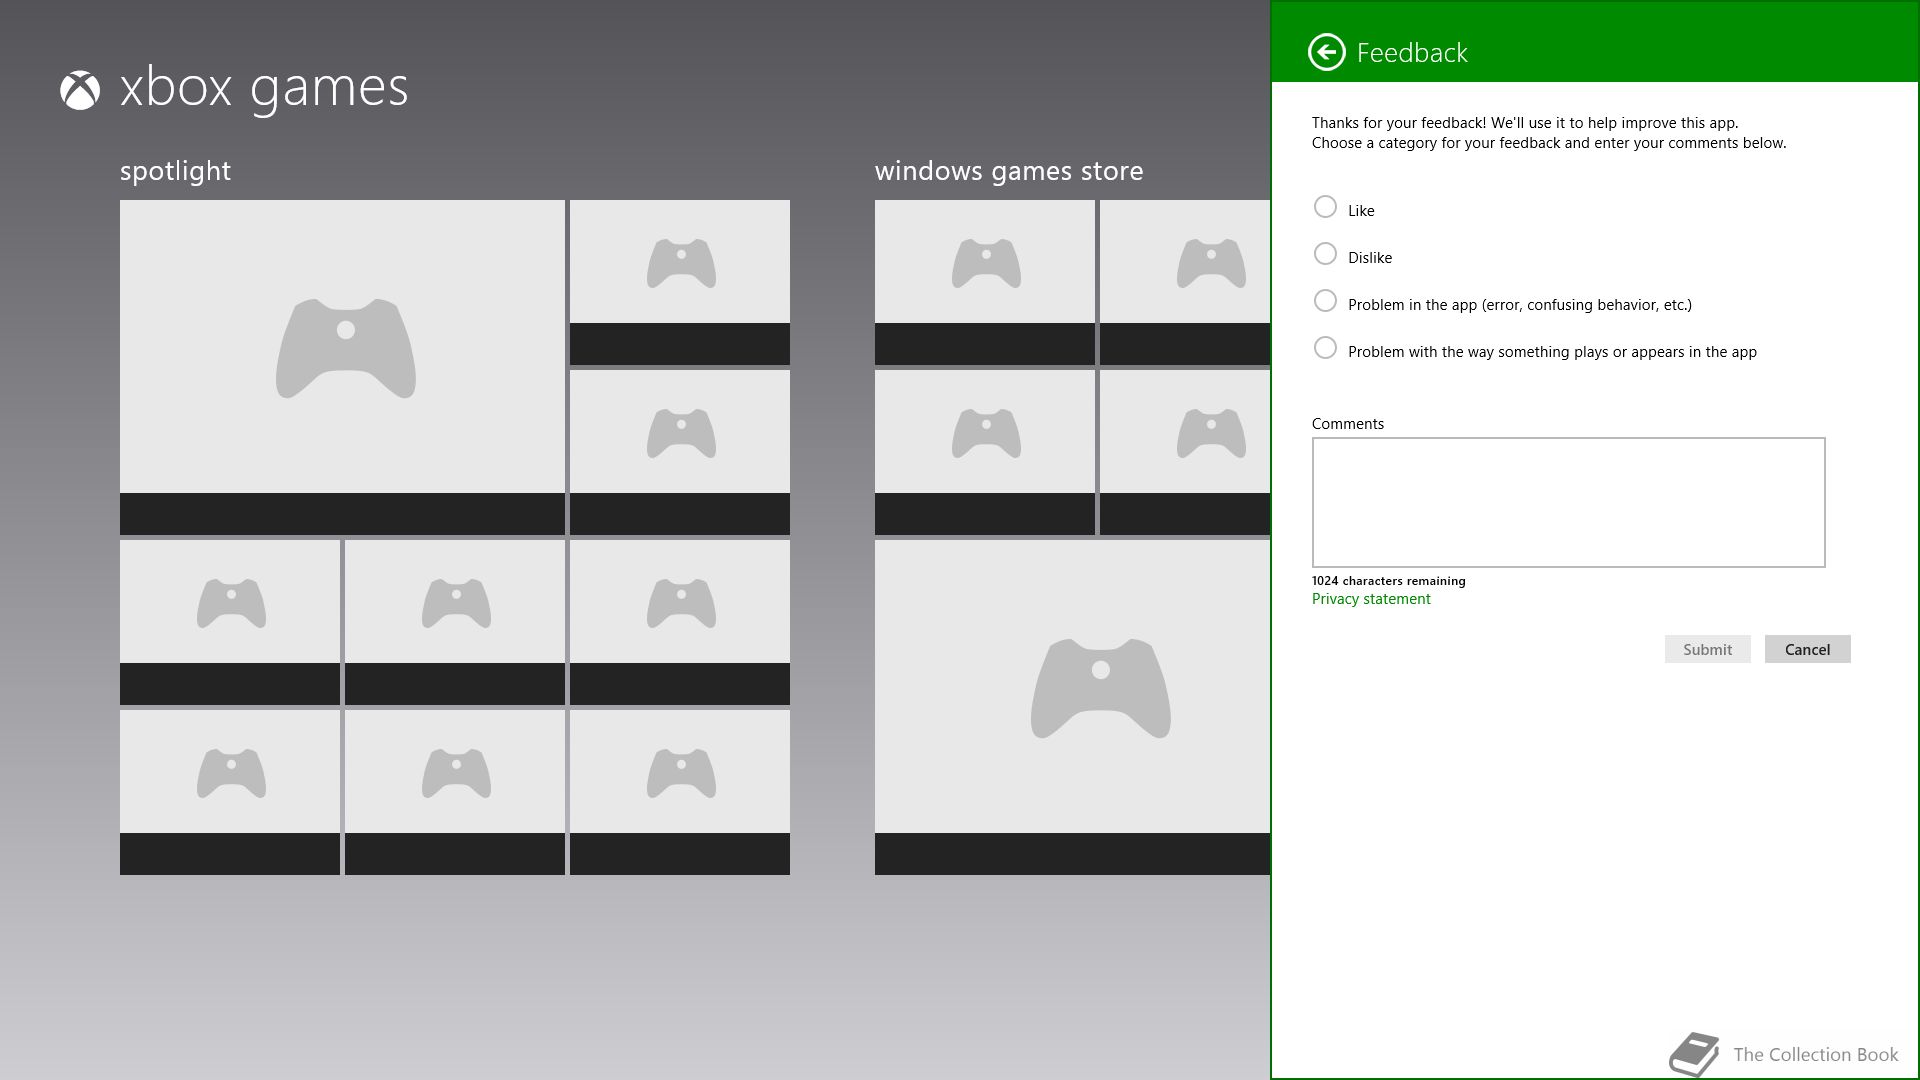Click the Xbox logo icon
The image size is (1920, 1080).
[x=80, y=90]
